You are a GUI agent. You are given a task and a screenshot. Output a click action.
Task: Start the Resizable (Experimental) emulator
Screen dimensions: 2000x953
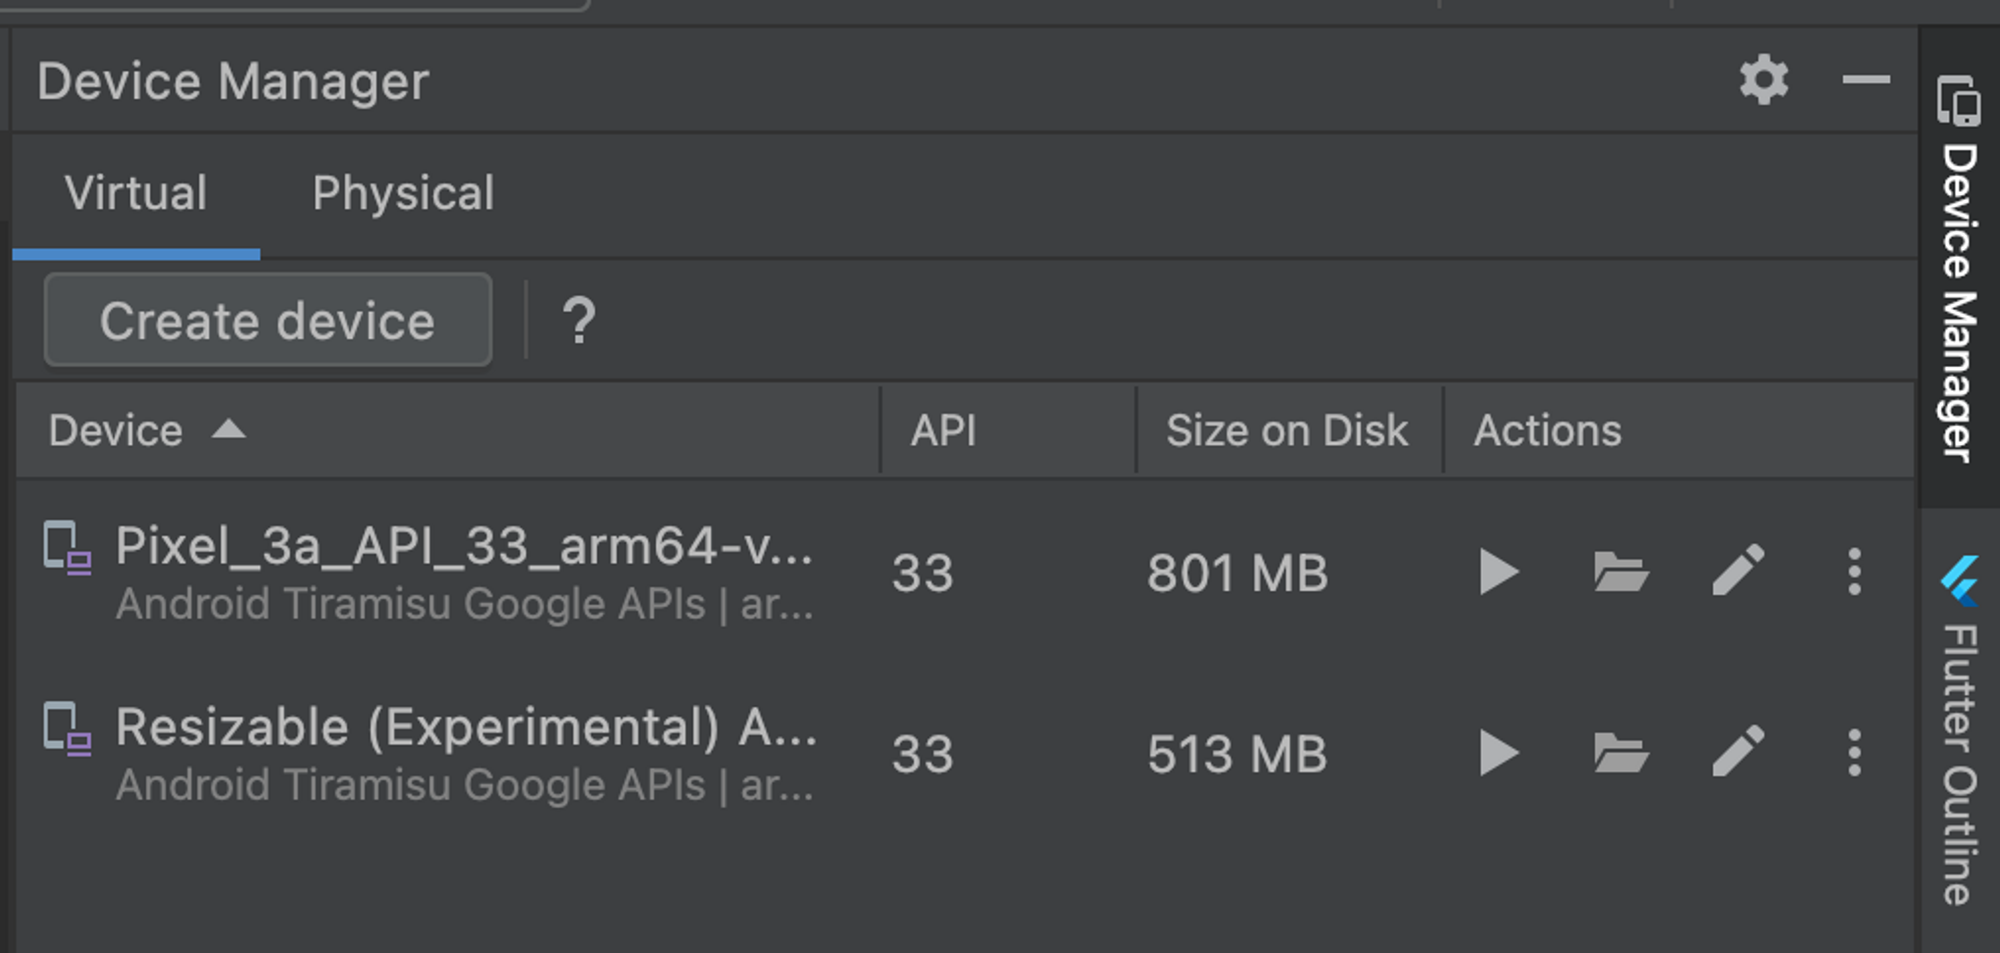click(x=1498, y=753)
